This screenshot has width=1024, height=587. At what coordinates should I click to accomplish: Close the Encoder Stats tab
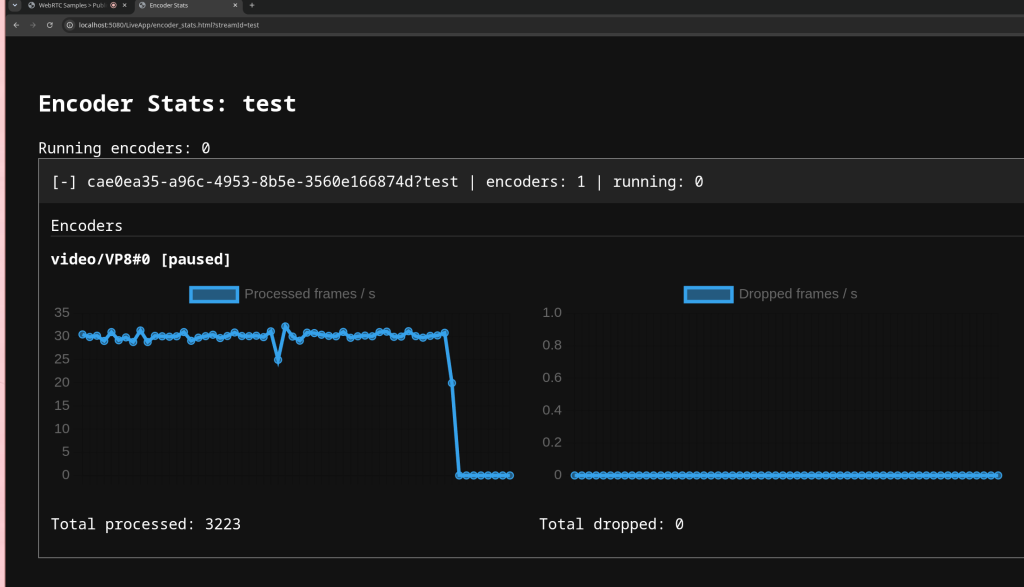[x=235, y=5]
